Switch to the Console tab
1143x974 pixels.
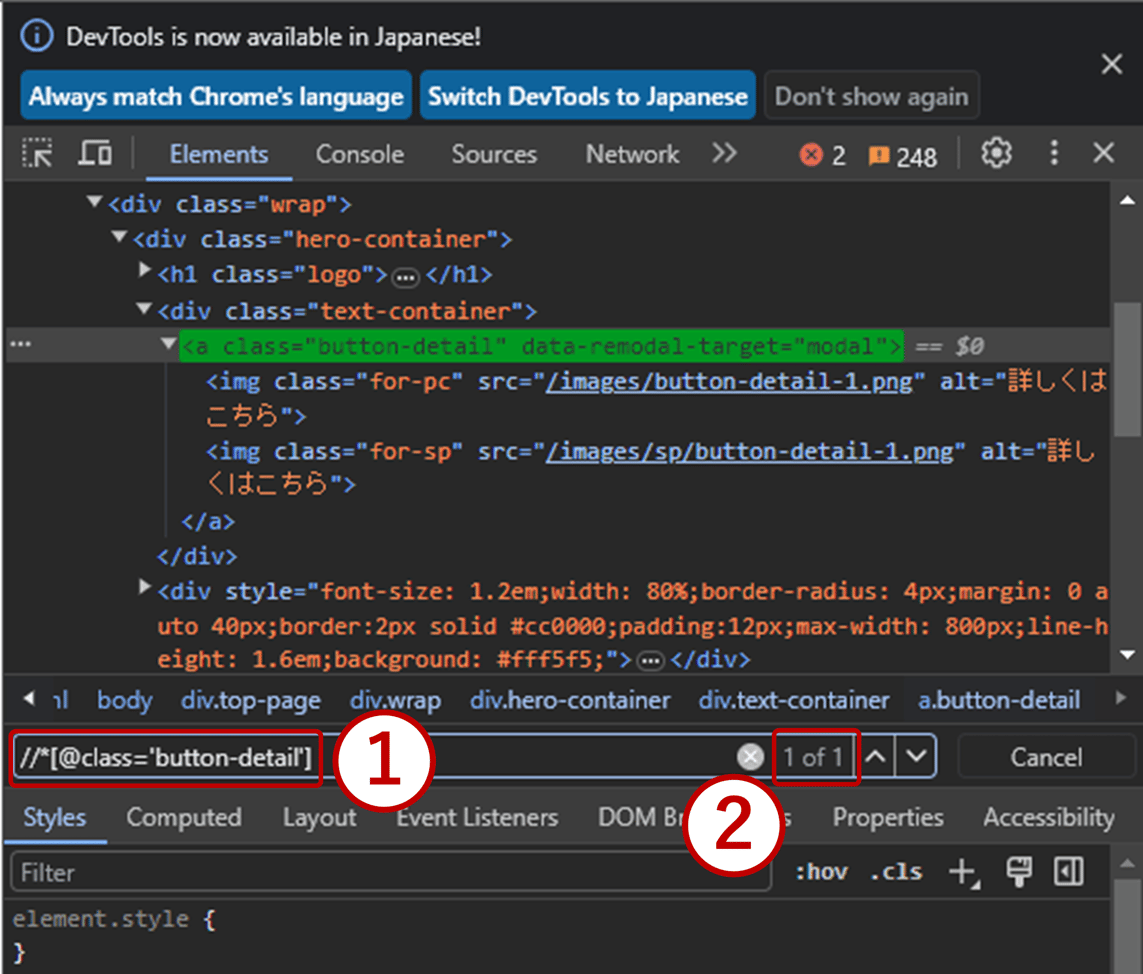click(360, 154)
